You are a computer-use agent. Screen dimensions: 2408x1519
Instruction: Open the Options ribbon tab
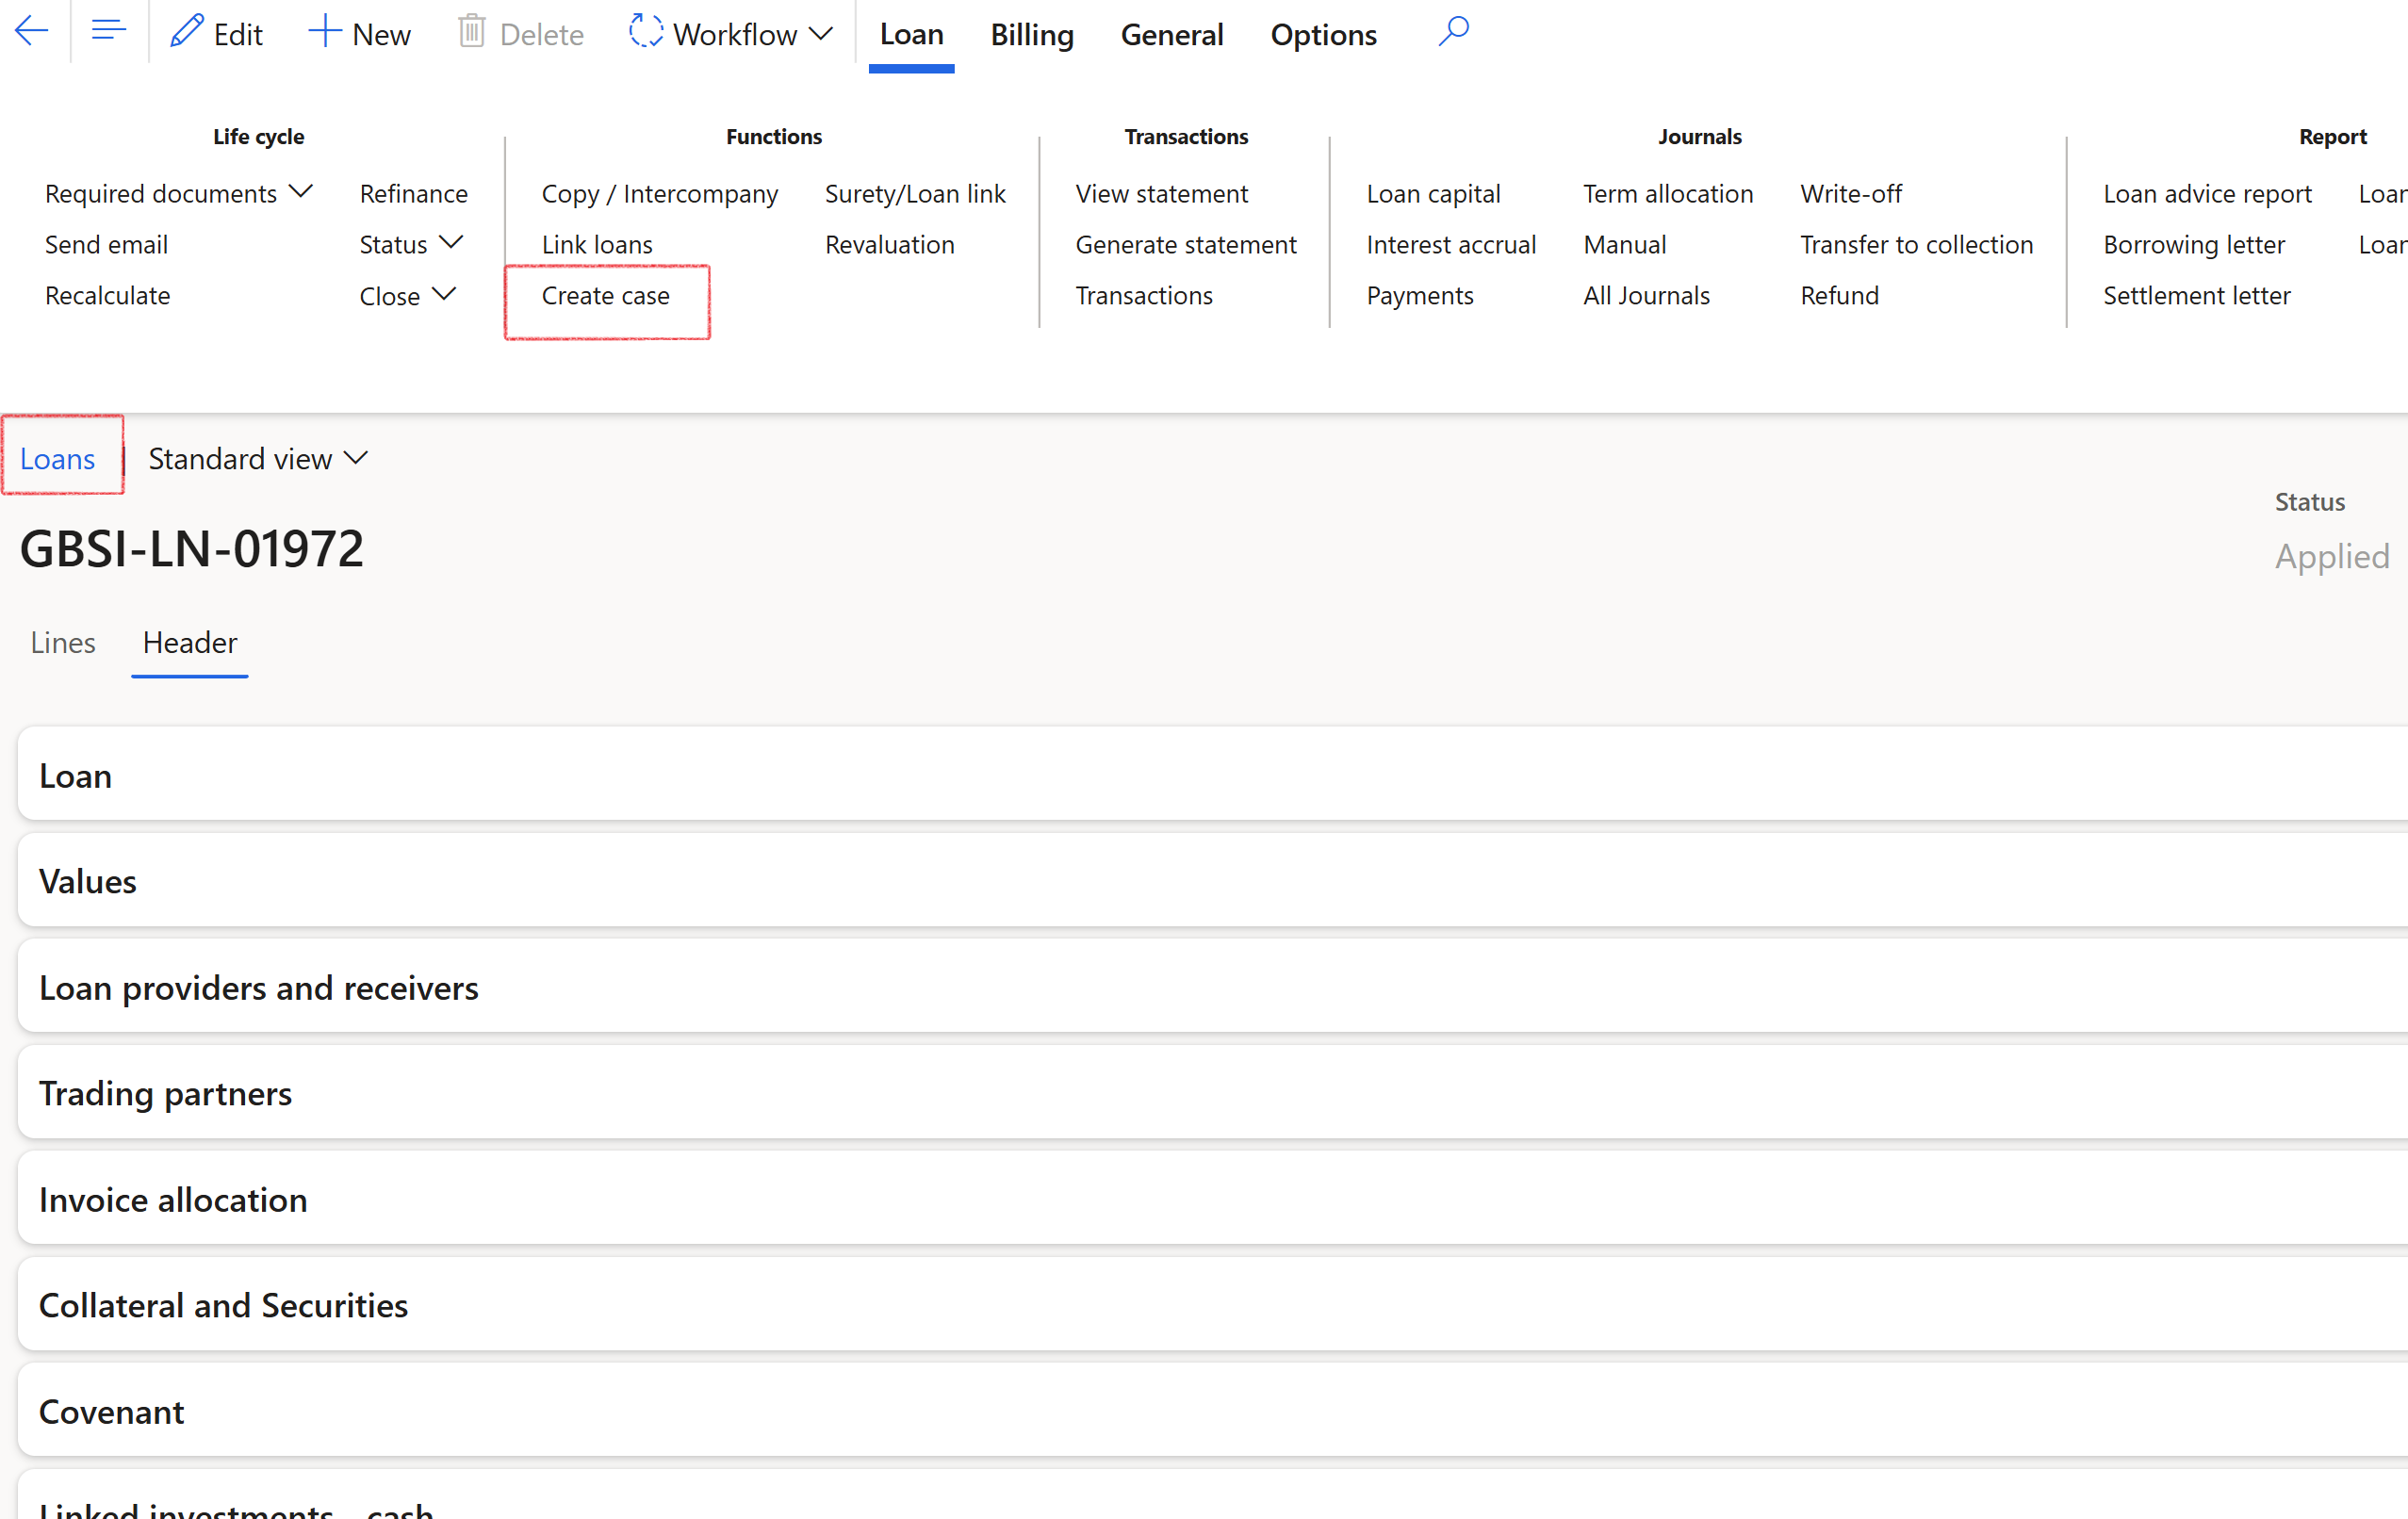pos(1323,34)
